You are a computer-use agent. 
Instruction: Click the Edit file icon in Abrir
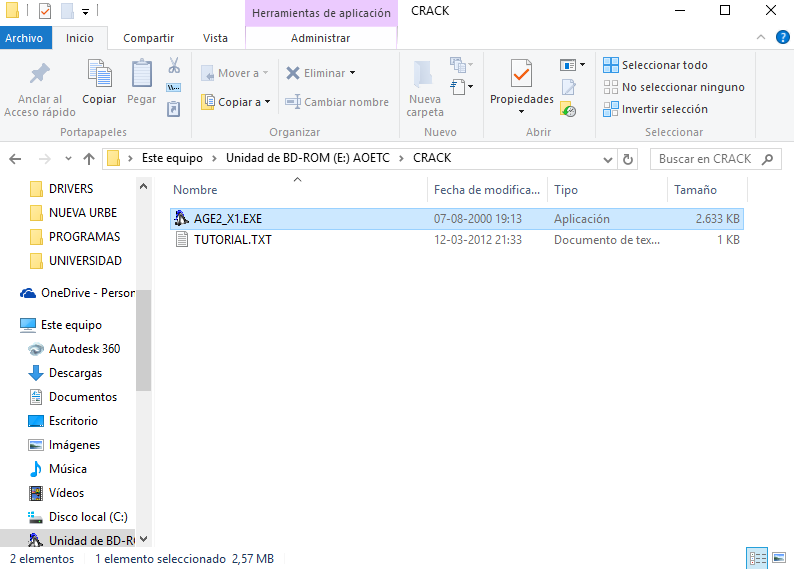coord(568,88)
